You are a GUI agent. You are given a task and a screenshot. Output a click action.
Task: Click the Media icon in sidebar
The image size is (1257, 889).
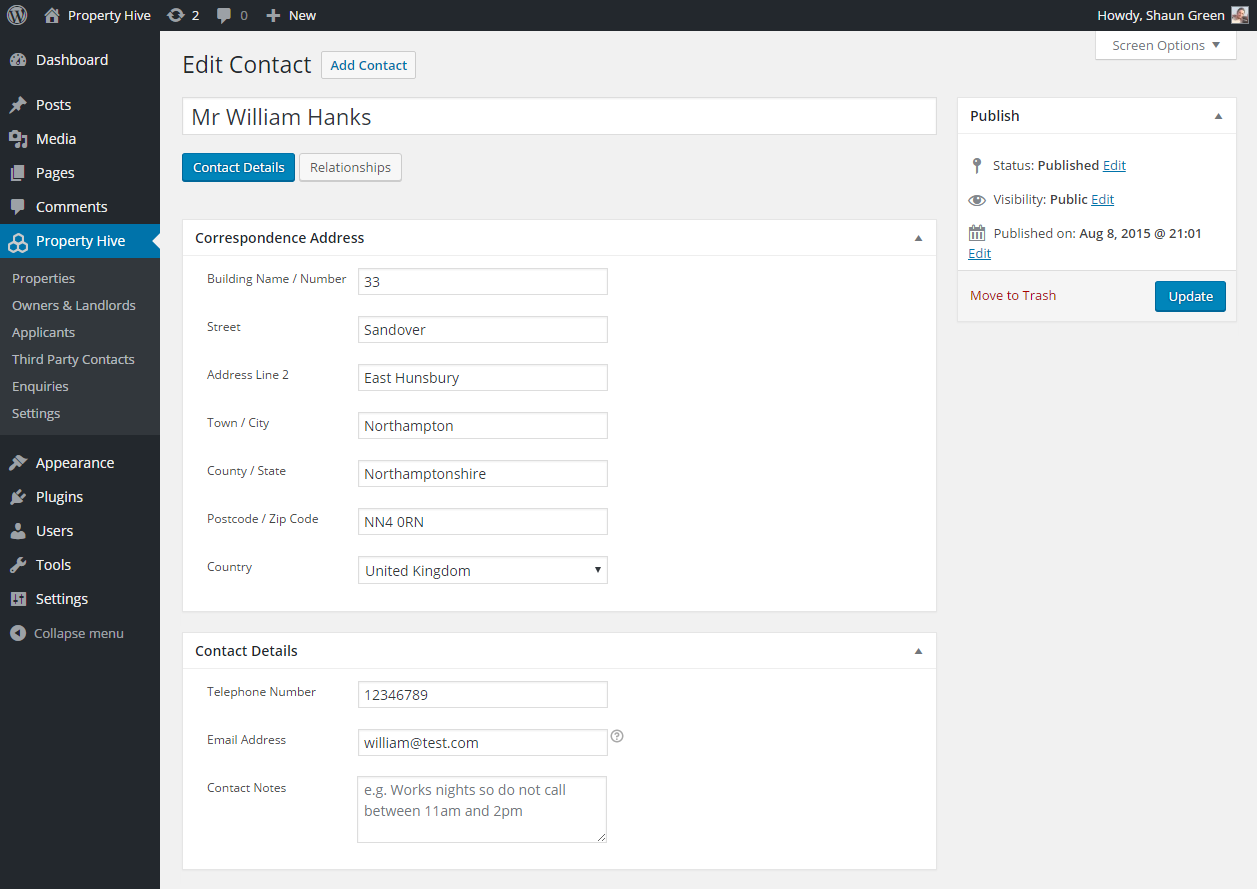18,139
